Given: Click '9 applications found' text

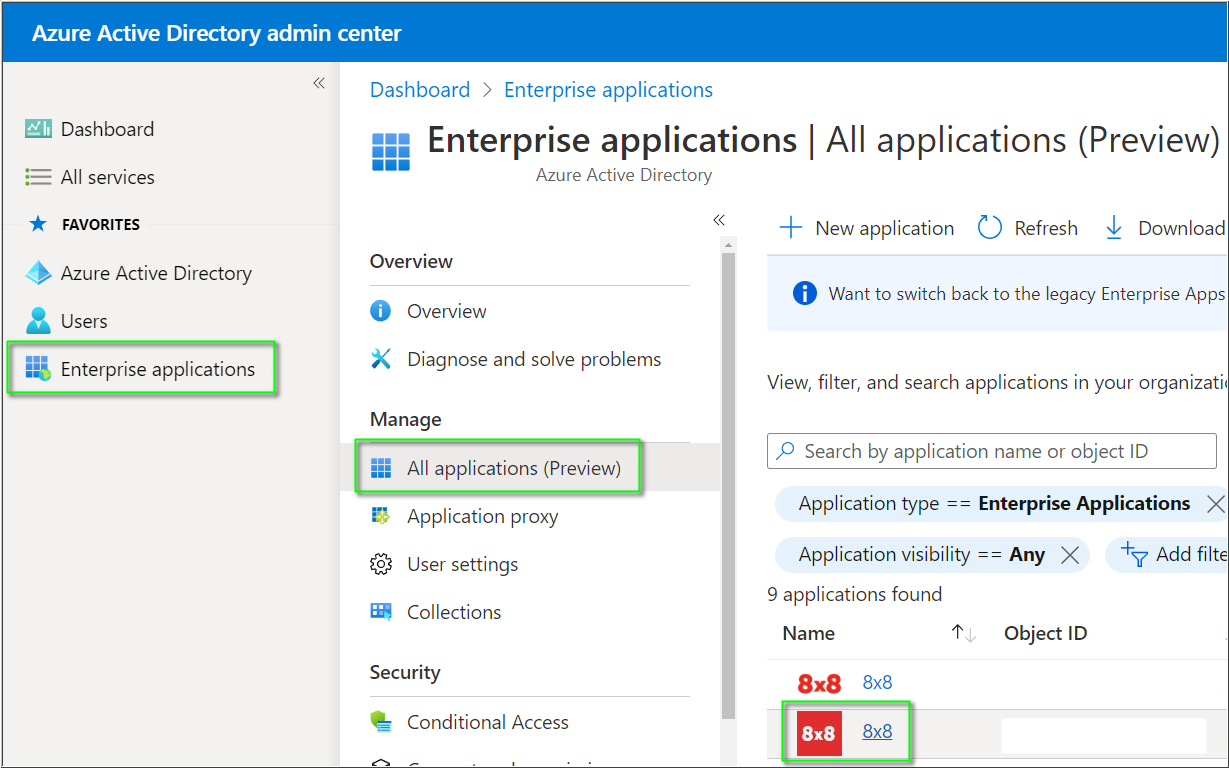Looking at the screenshot, I should coord(854,594).
